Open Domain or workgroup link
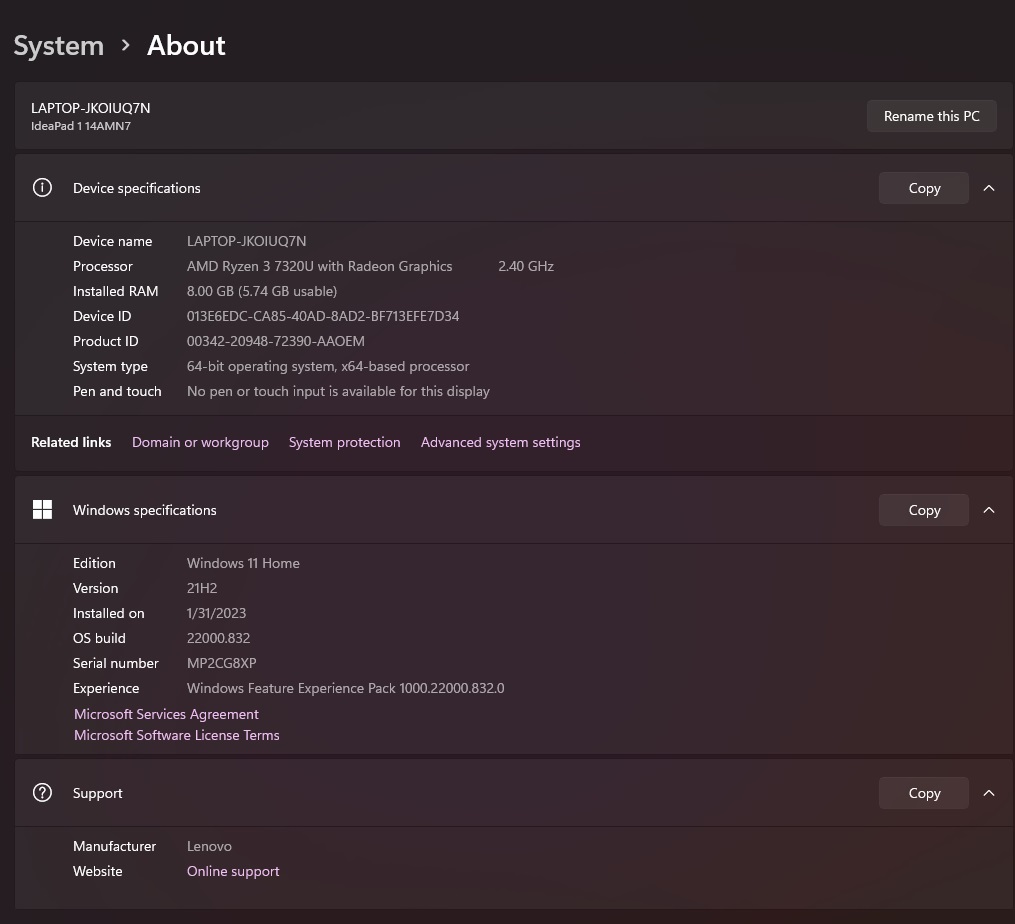This screenshot has height=924, width=1015. pyautogui.click(x=200, y=442)
